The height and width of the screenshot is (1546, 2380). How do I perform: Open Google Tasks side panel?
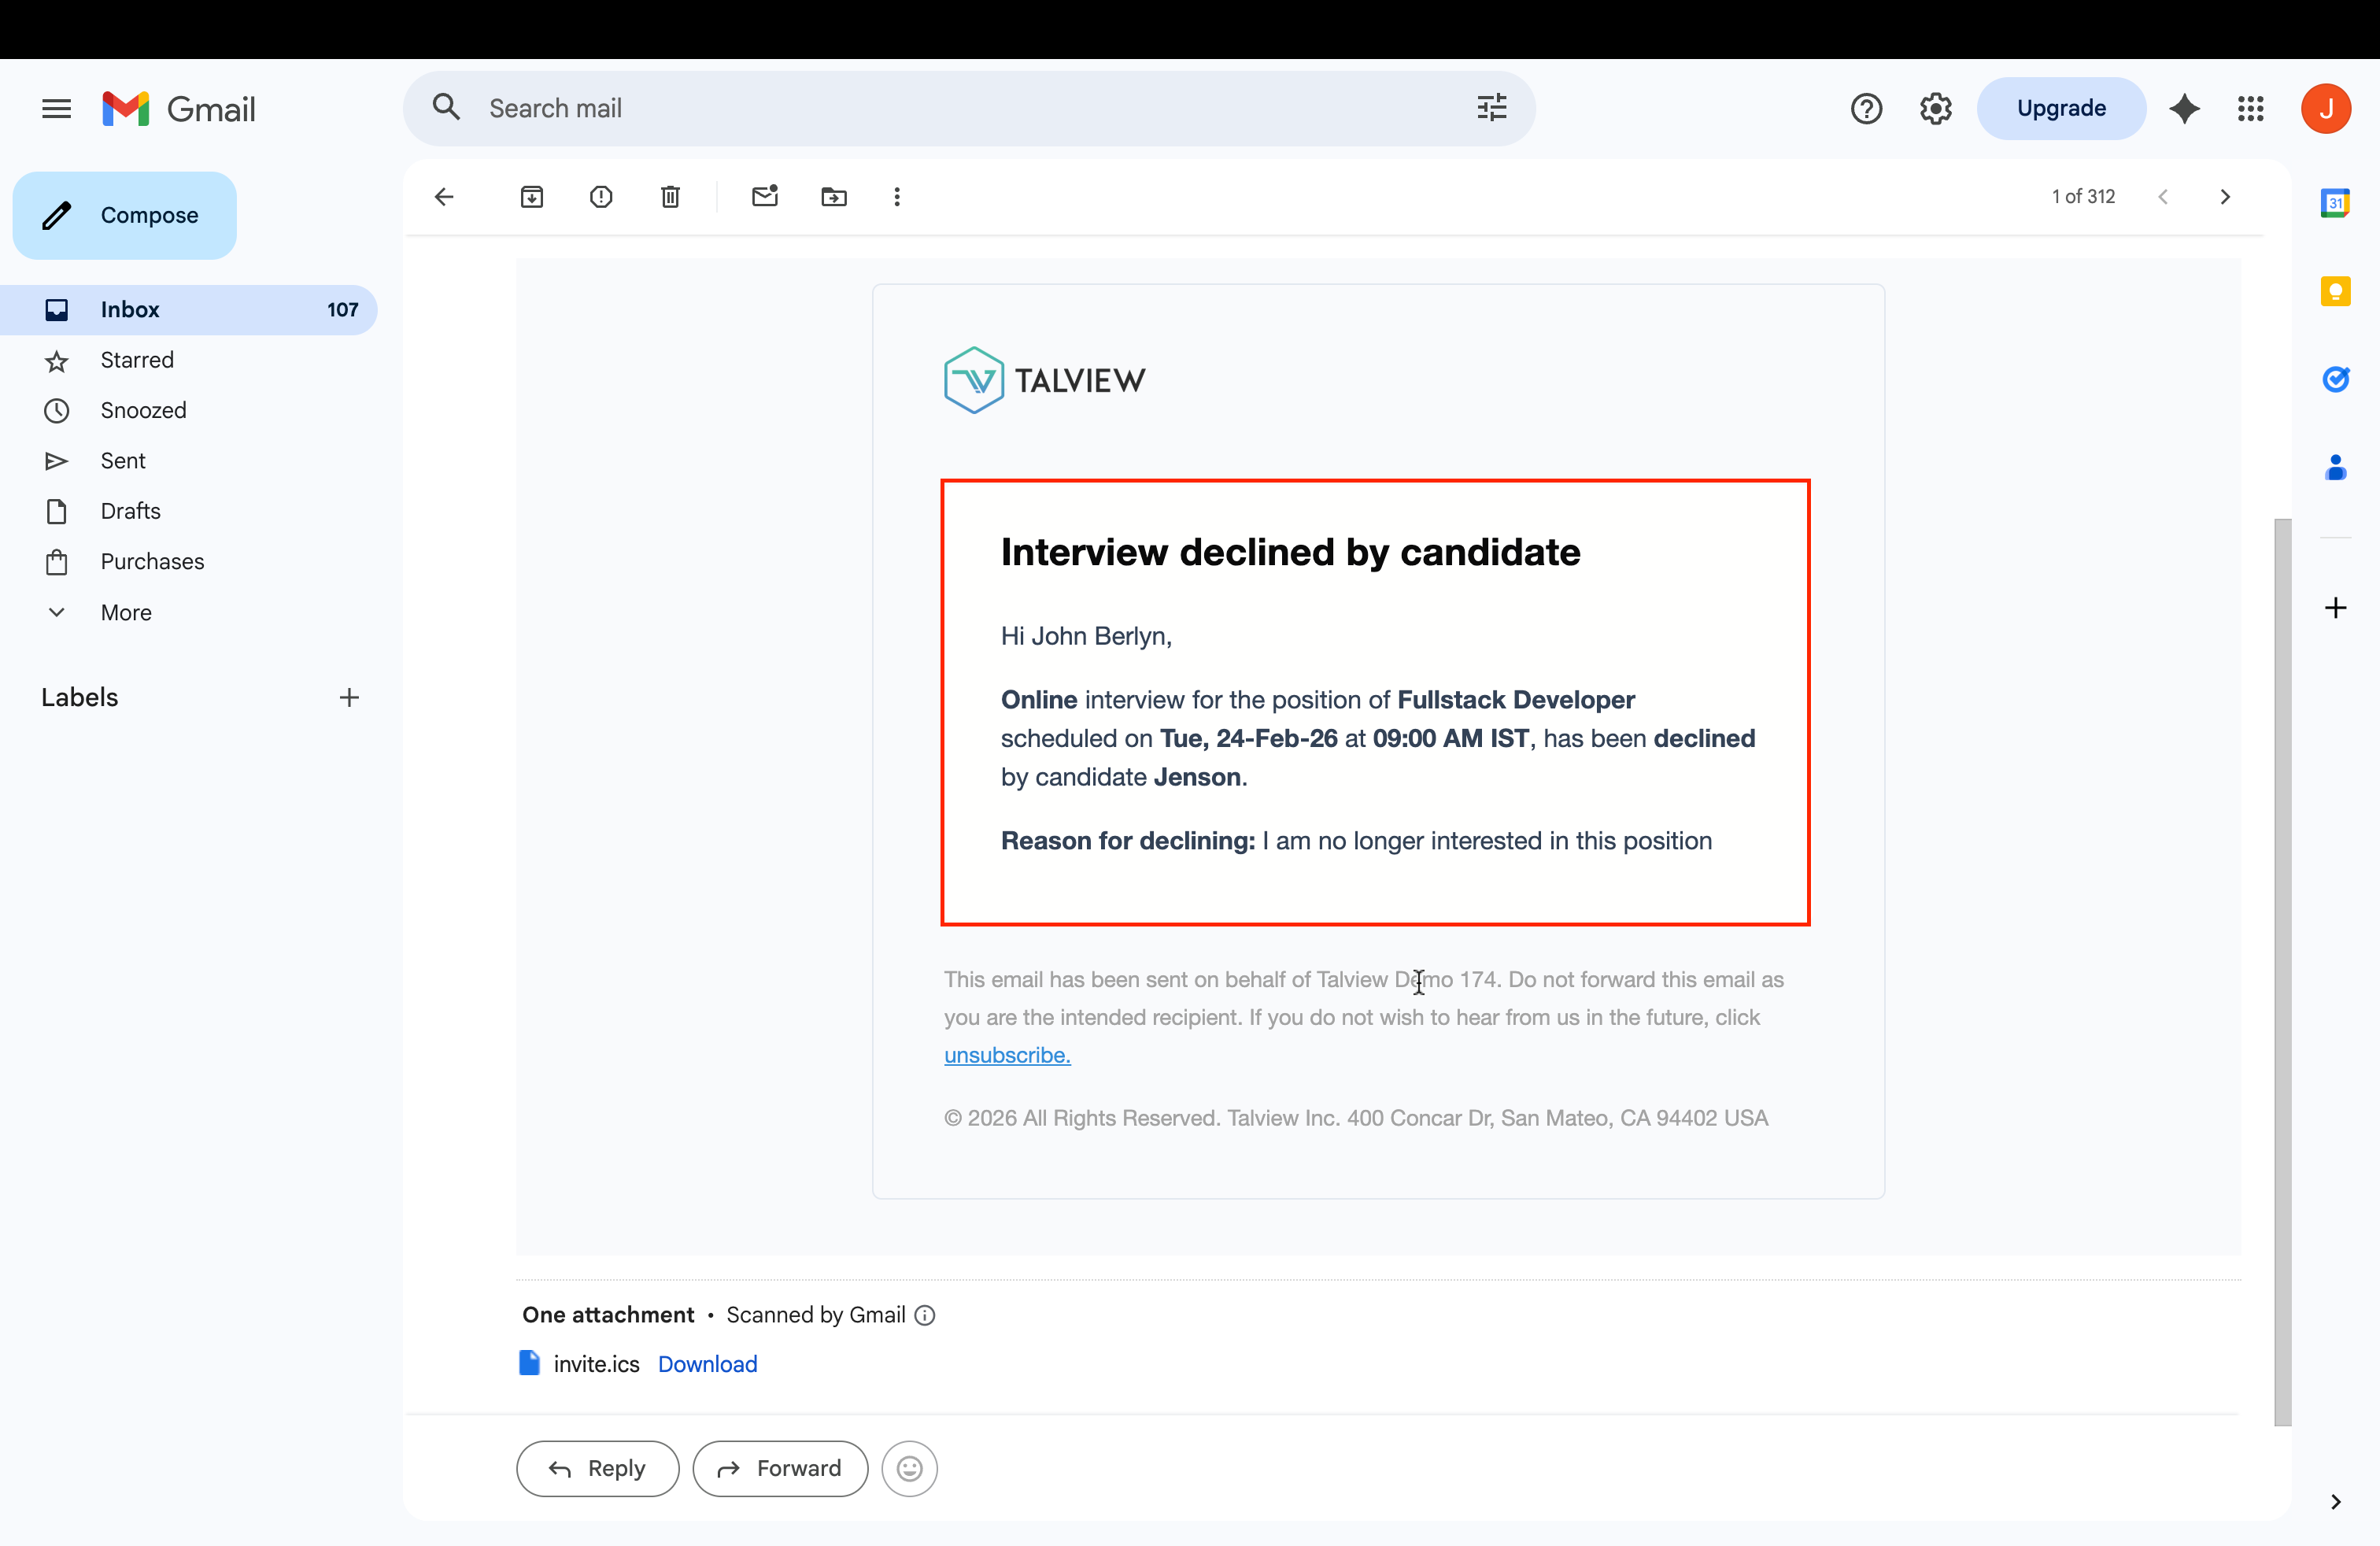(2335, 379)
